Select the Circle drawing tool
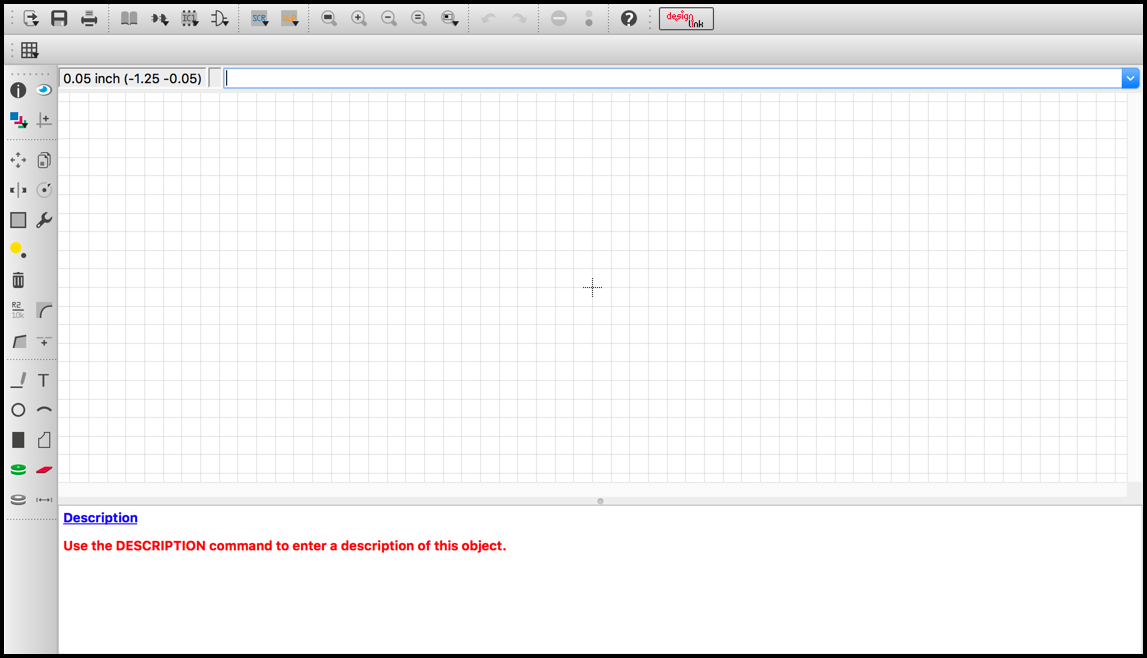Screen dimensions: 1147x658 click(18, 410)
